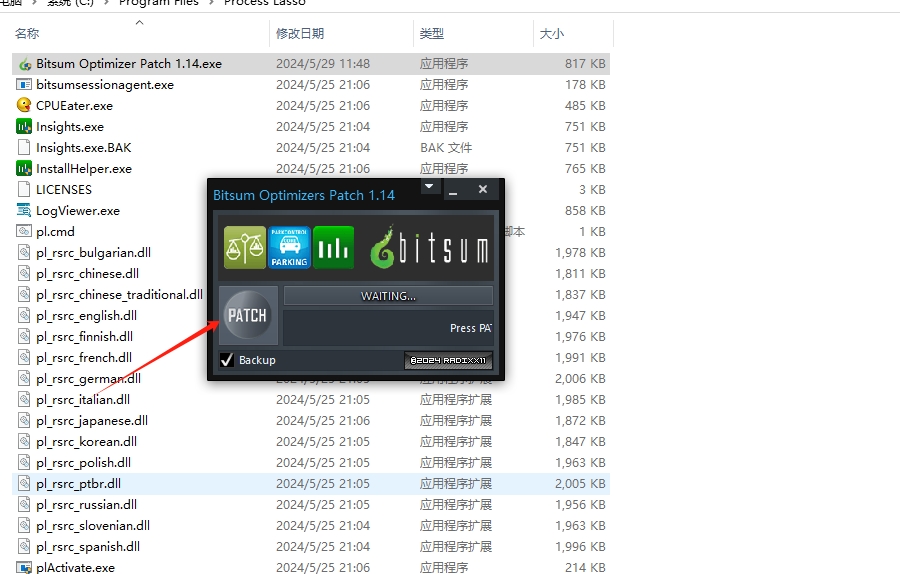The image size is (900, 574).
Task: Minimize the Bitsum Optimizers Patch window
Action: coord(453,191)
